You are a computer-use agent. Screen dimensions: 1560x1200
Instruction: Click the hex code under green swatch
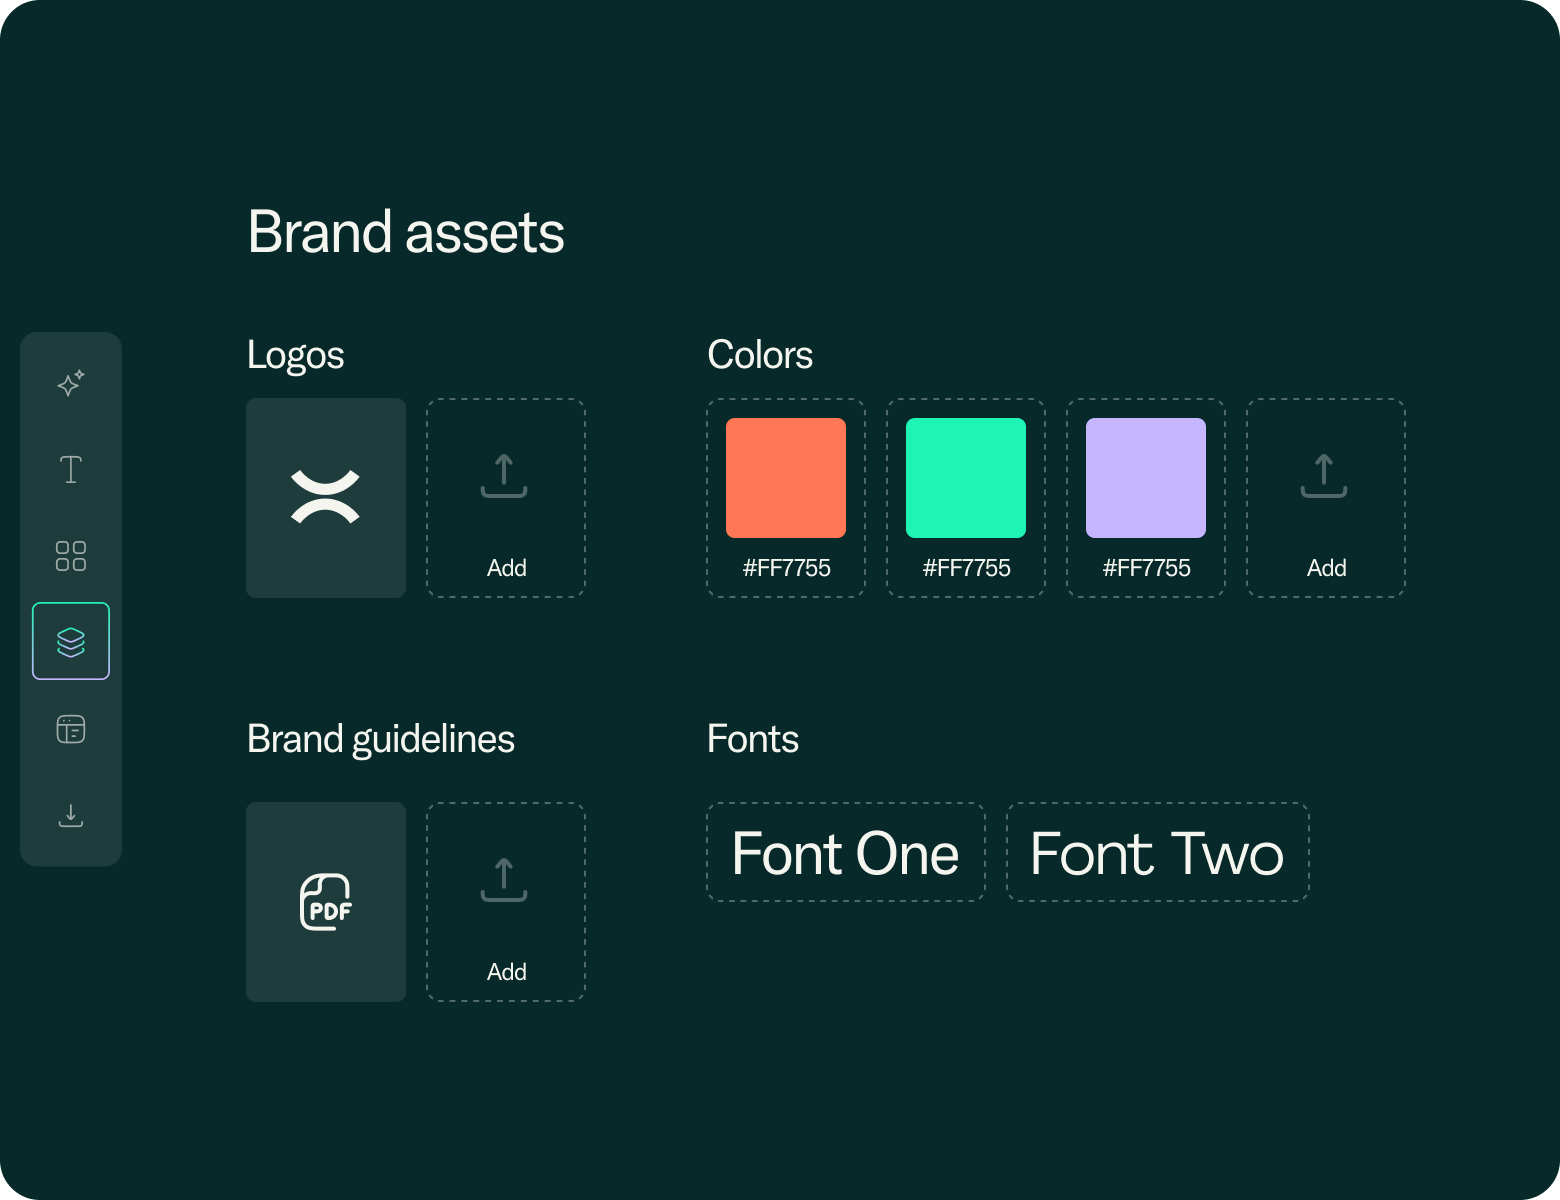(x=966, y=568)
